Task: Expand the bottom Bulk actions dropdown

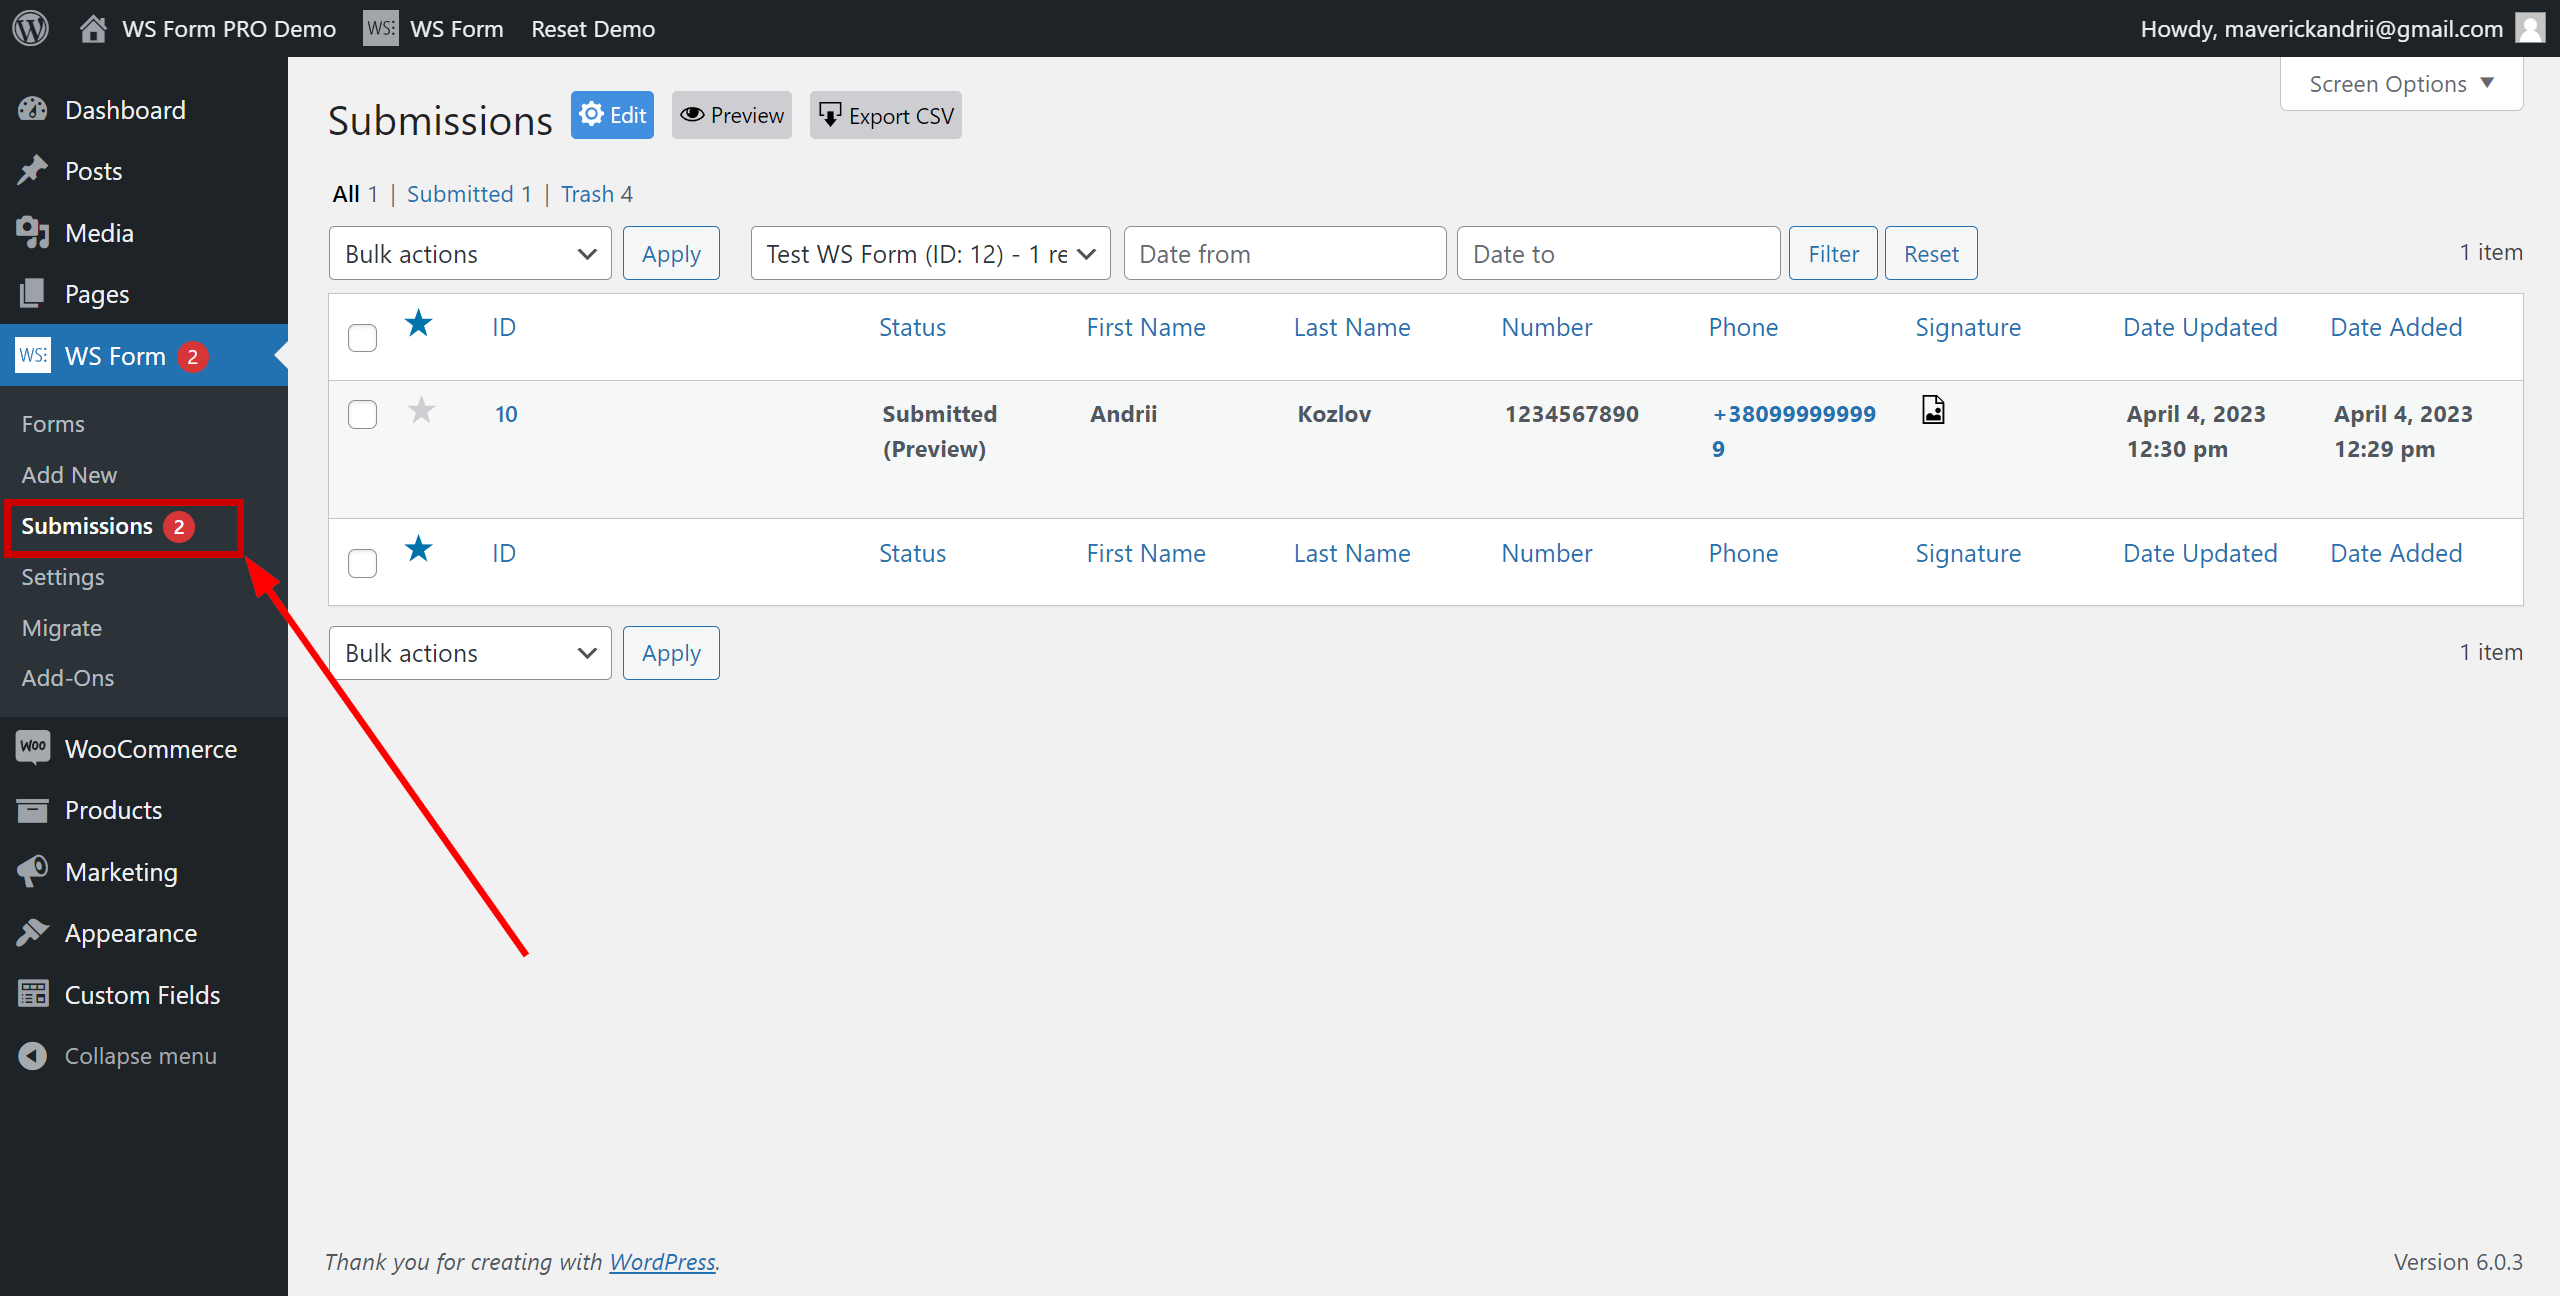Action: pyautogui.click(x=469, y=653)
